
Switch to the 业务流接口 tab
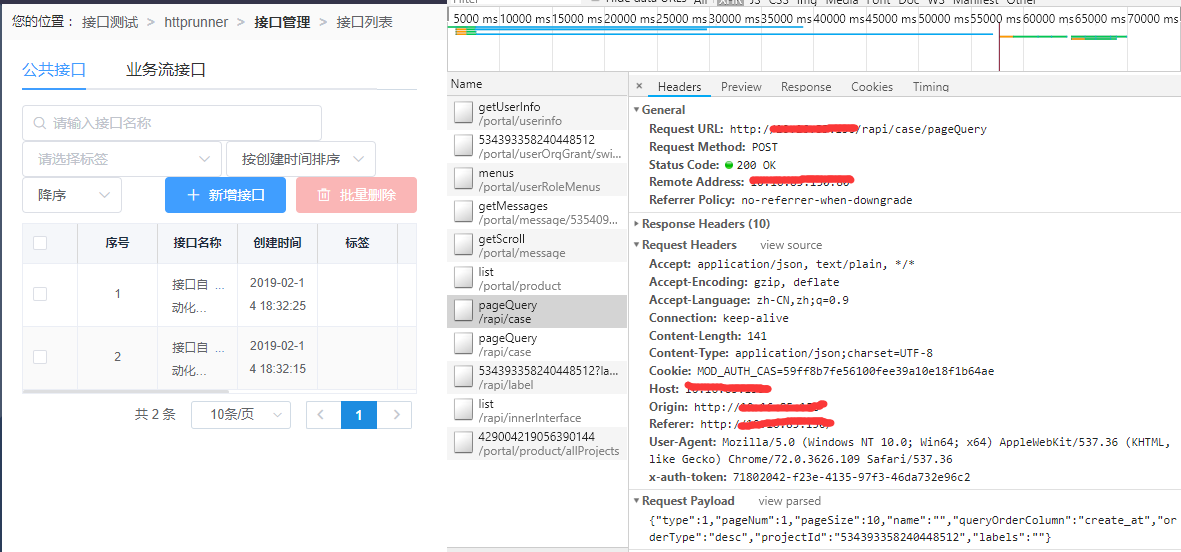[x=166, y=71]
